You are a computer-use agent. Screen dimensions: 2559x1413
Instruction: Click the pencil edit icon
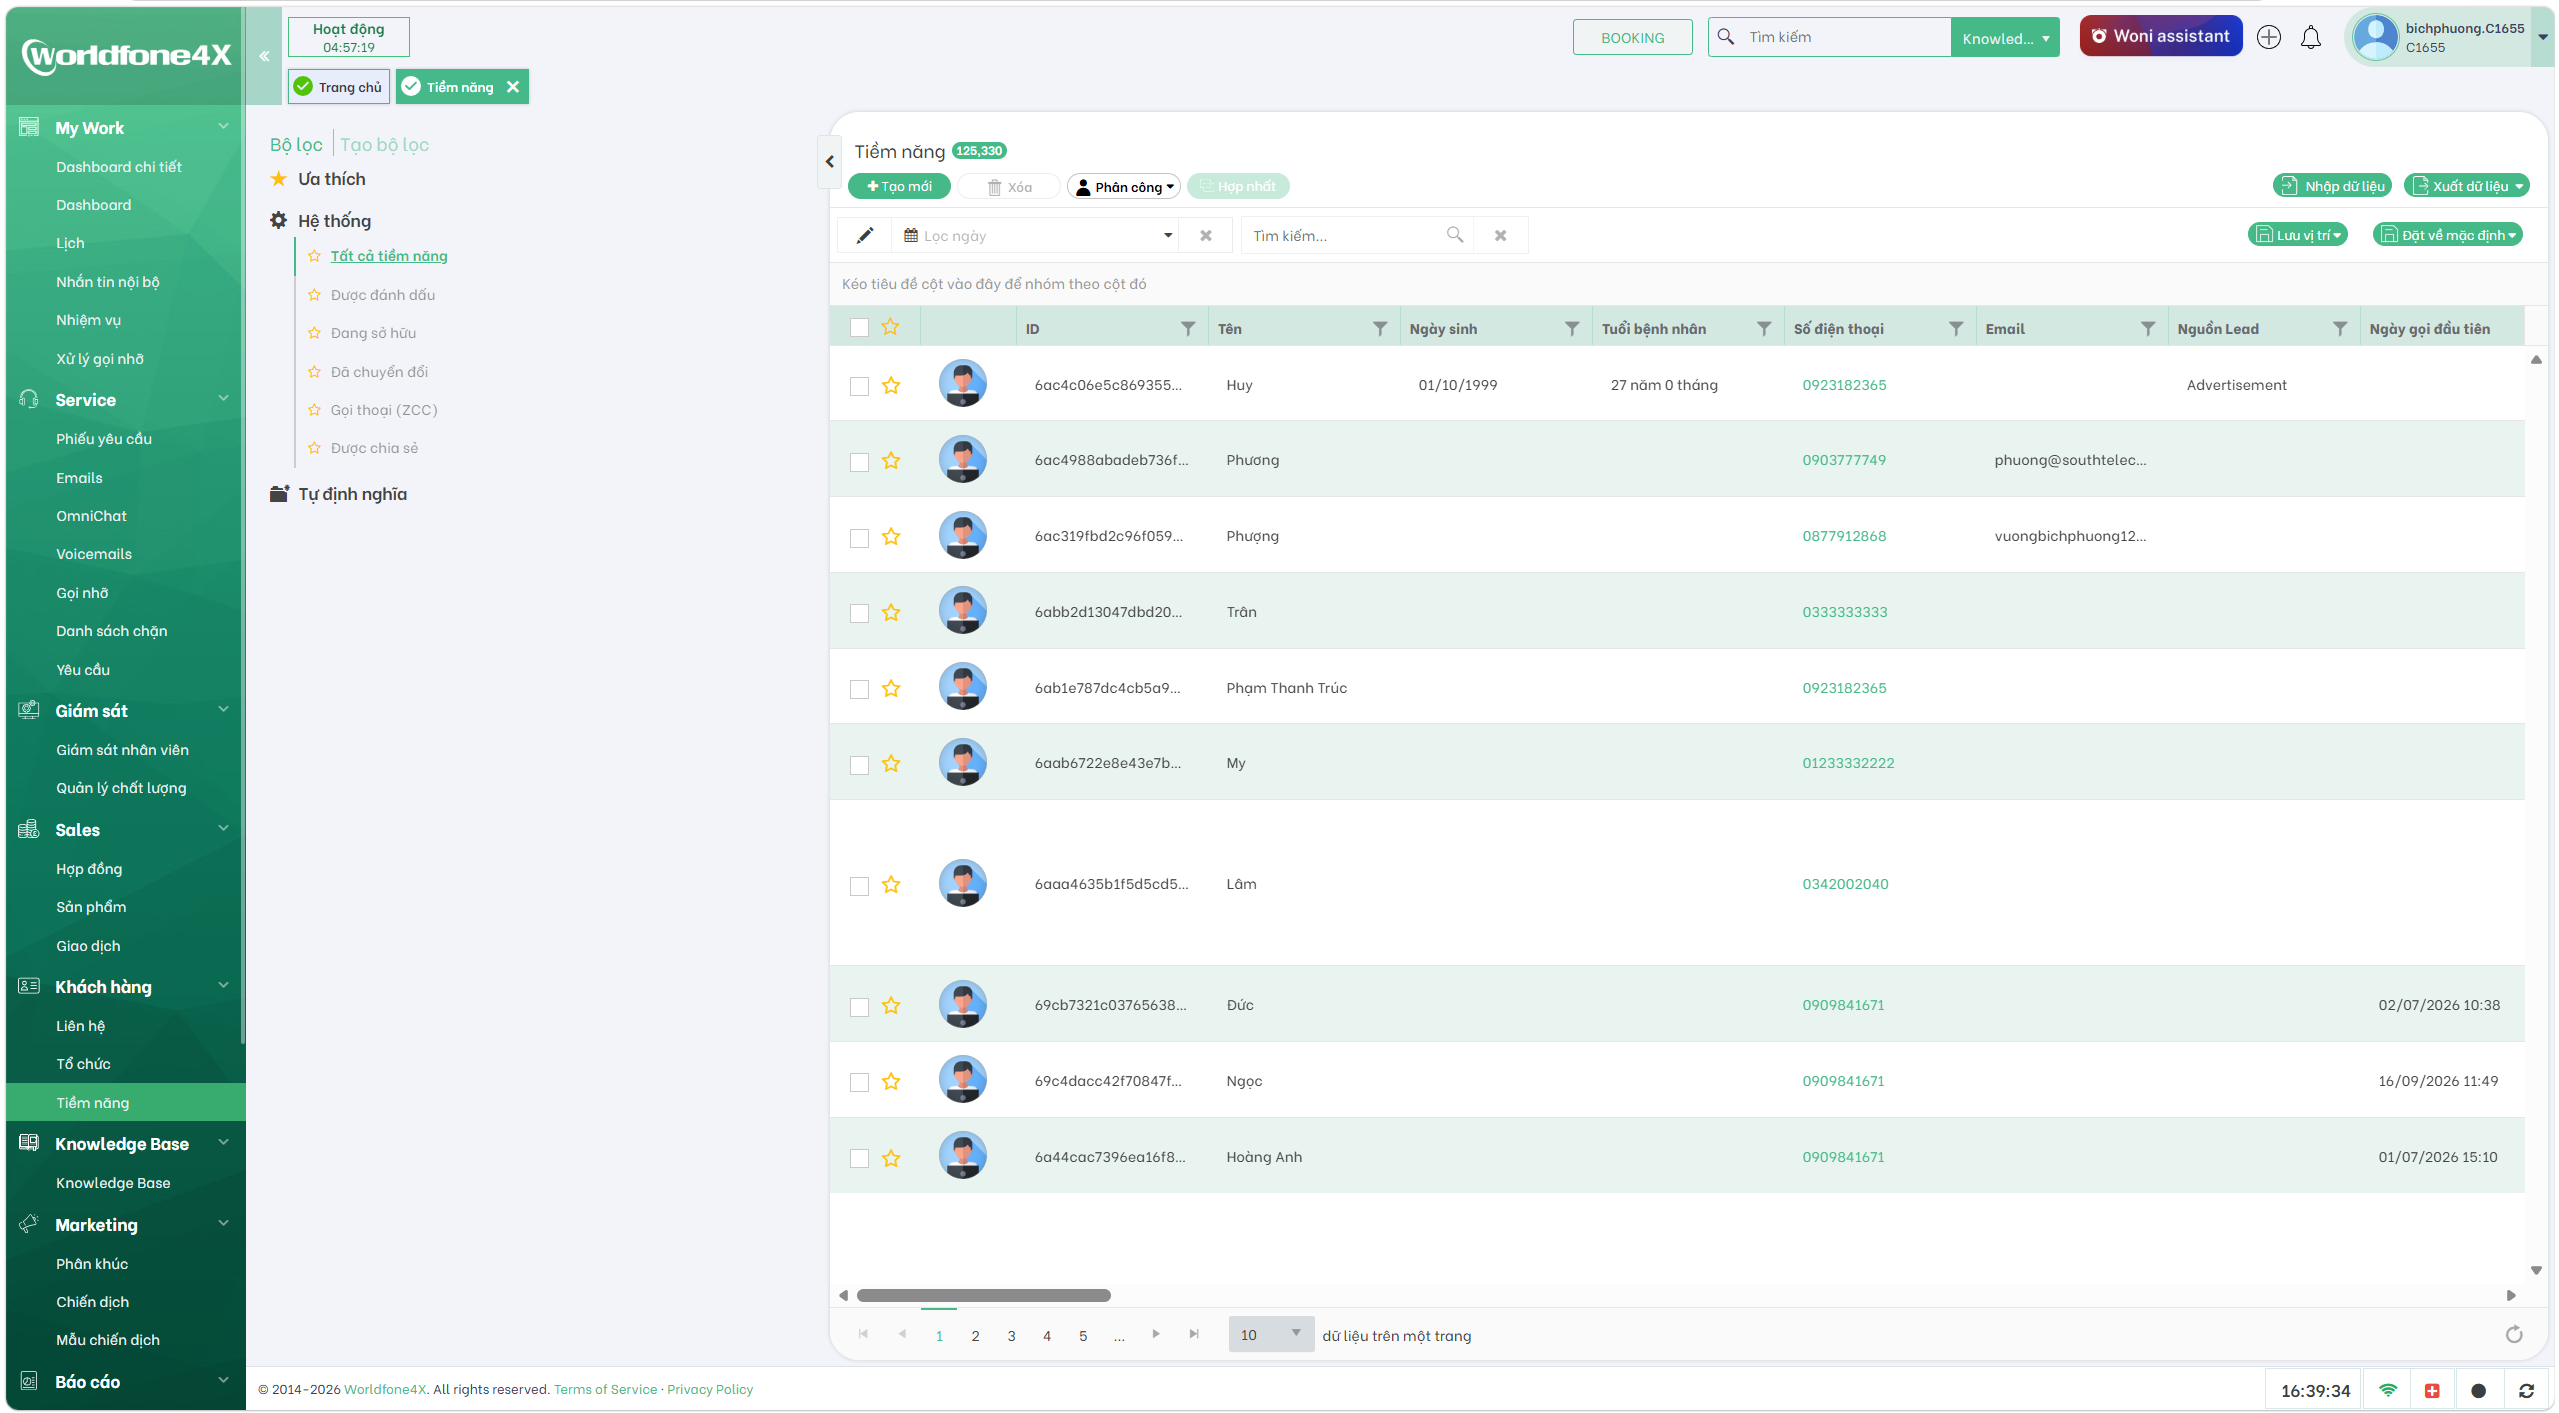point(865,235)
